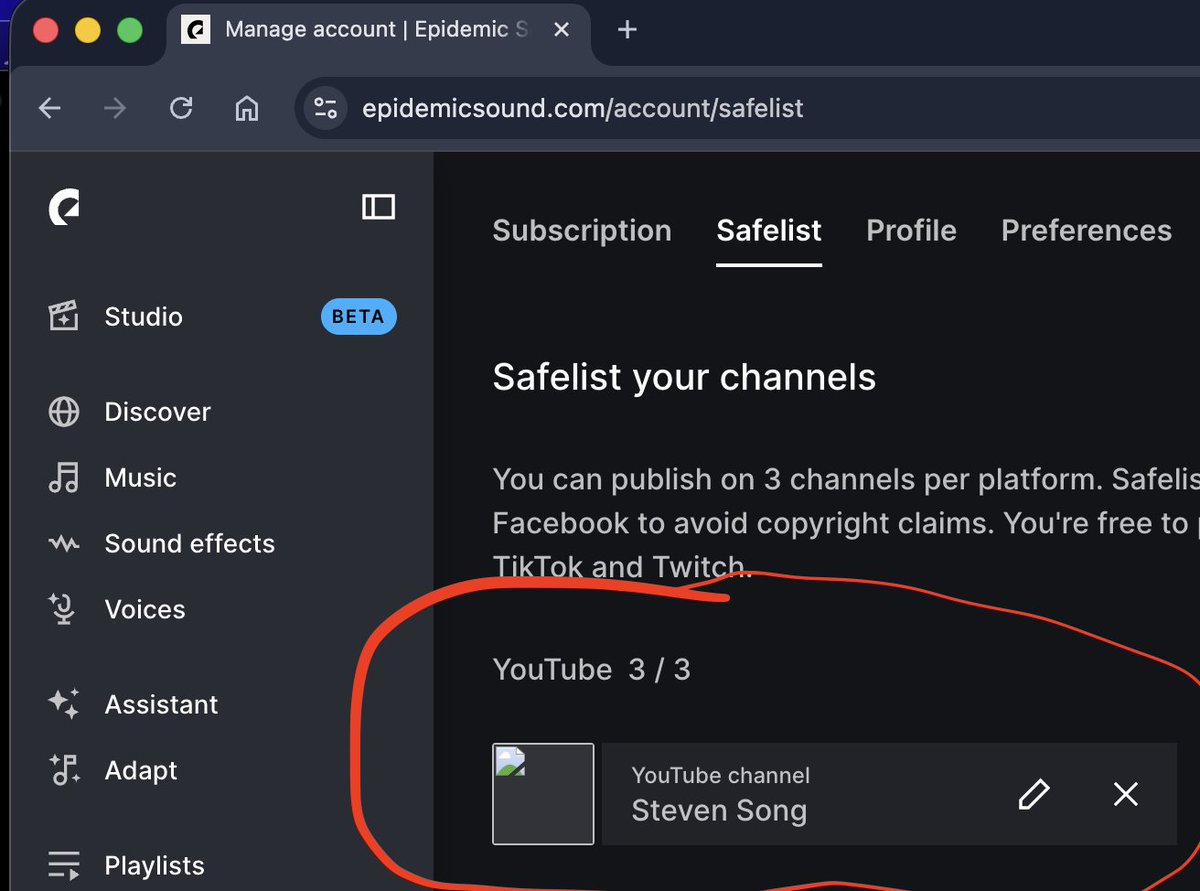
Task: Remove Steven Song channel with X icon
Action: (1126, 794)
